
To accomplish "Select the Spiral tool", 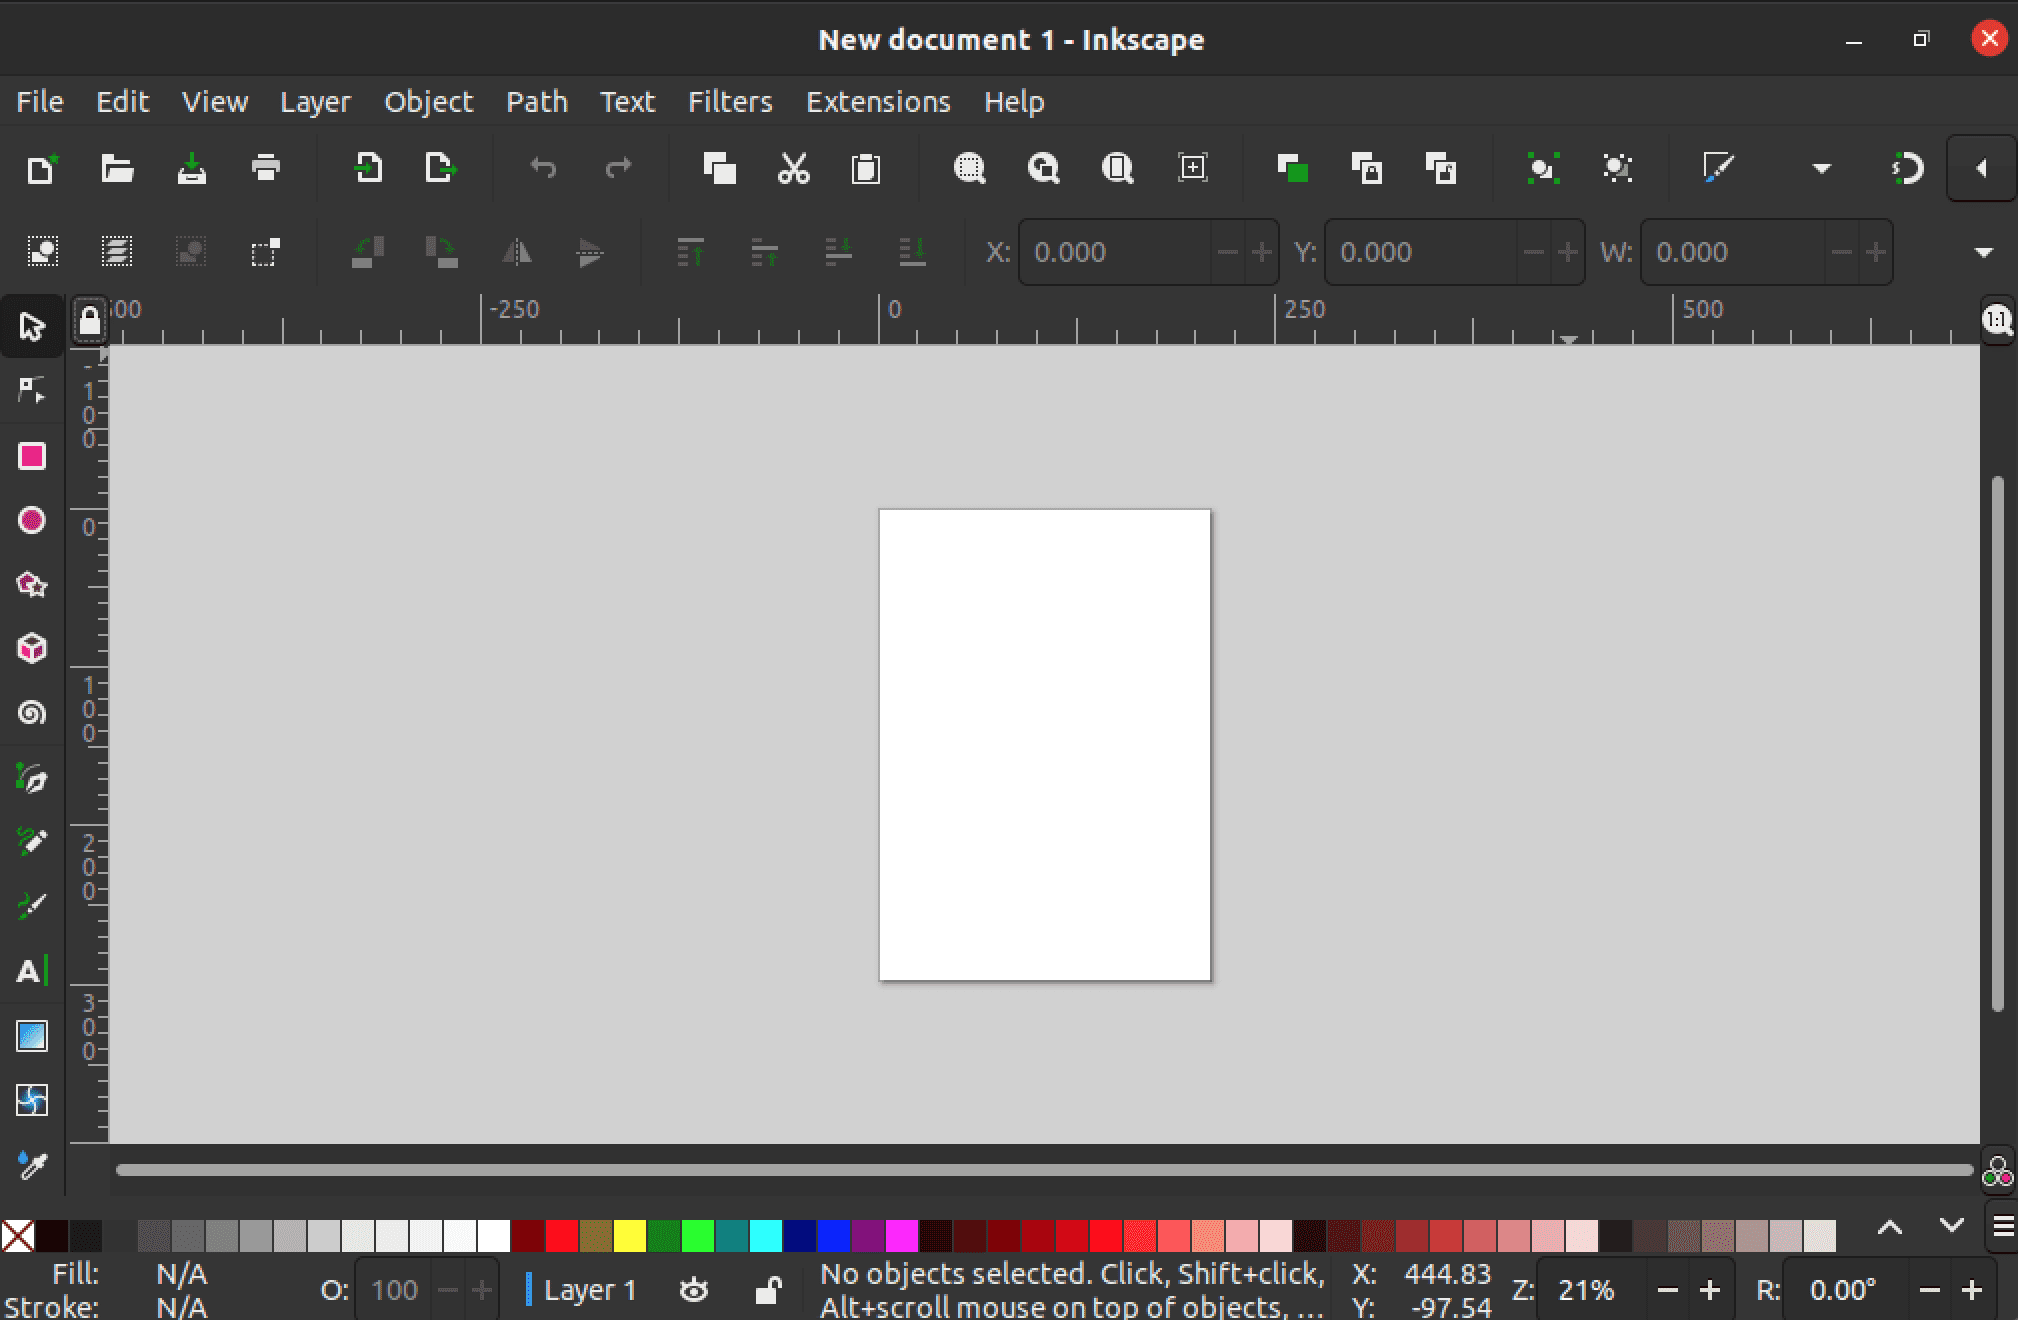I will click(x=31, y=713).
